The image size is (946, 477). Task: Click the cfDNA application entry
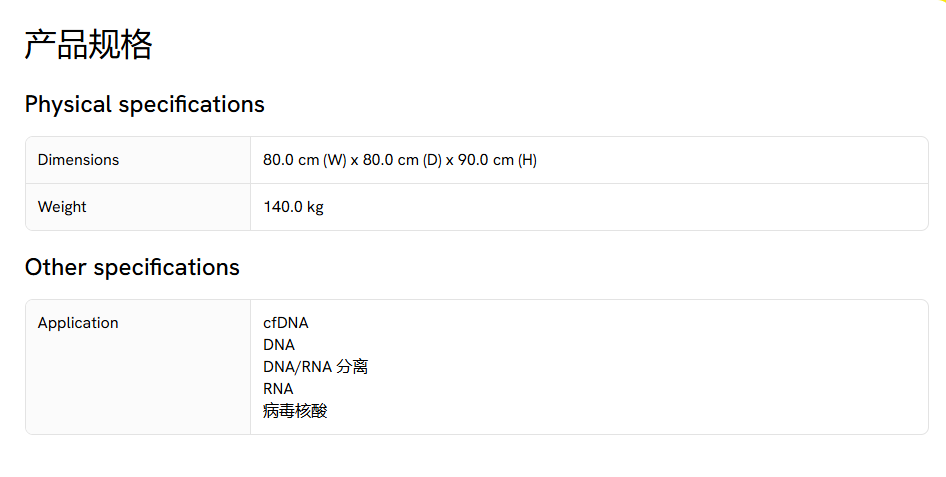coord(286,323)
